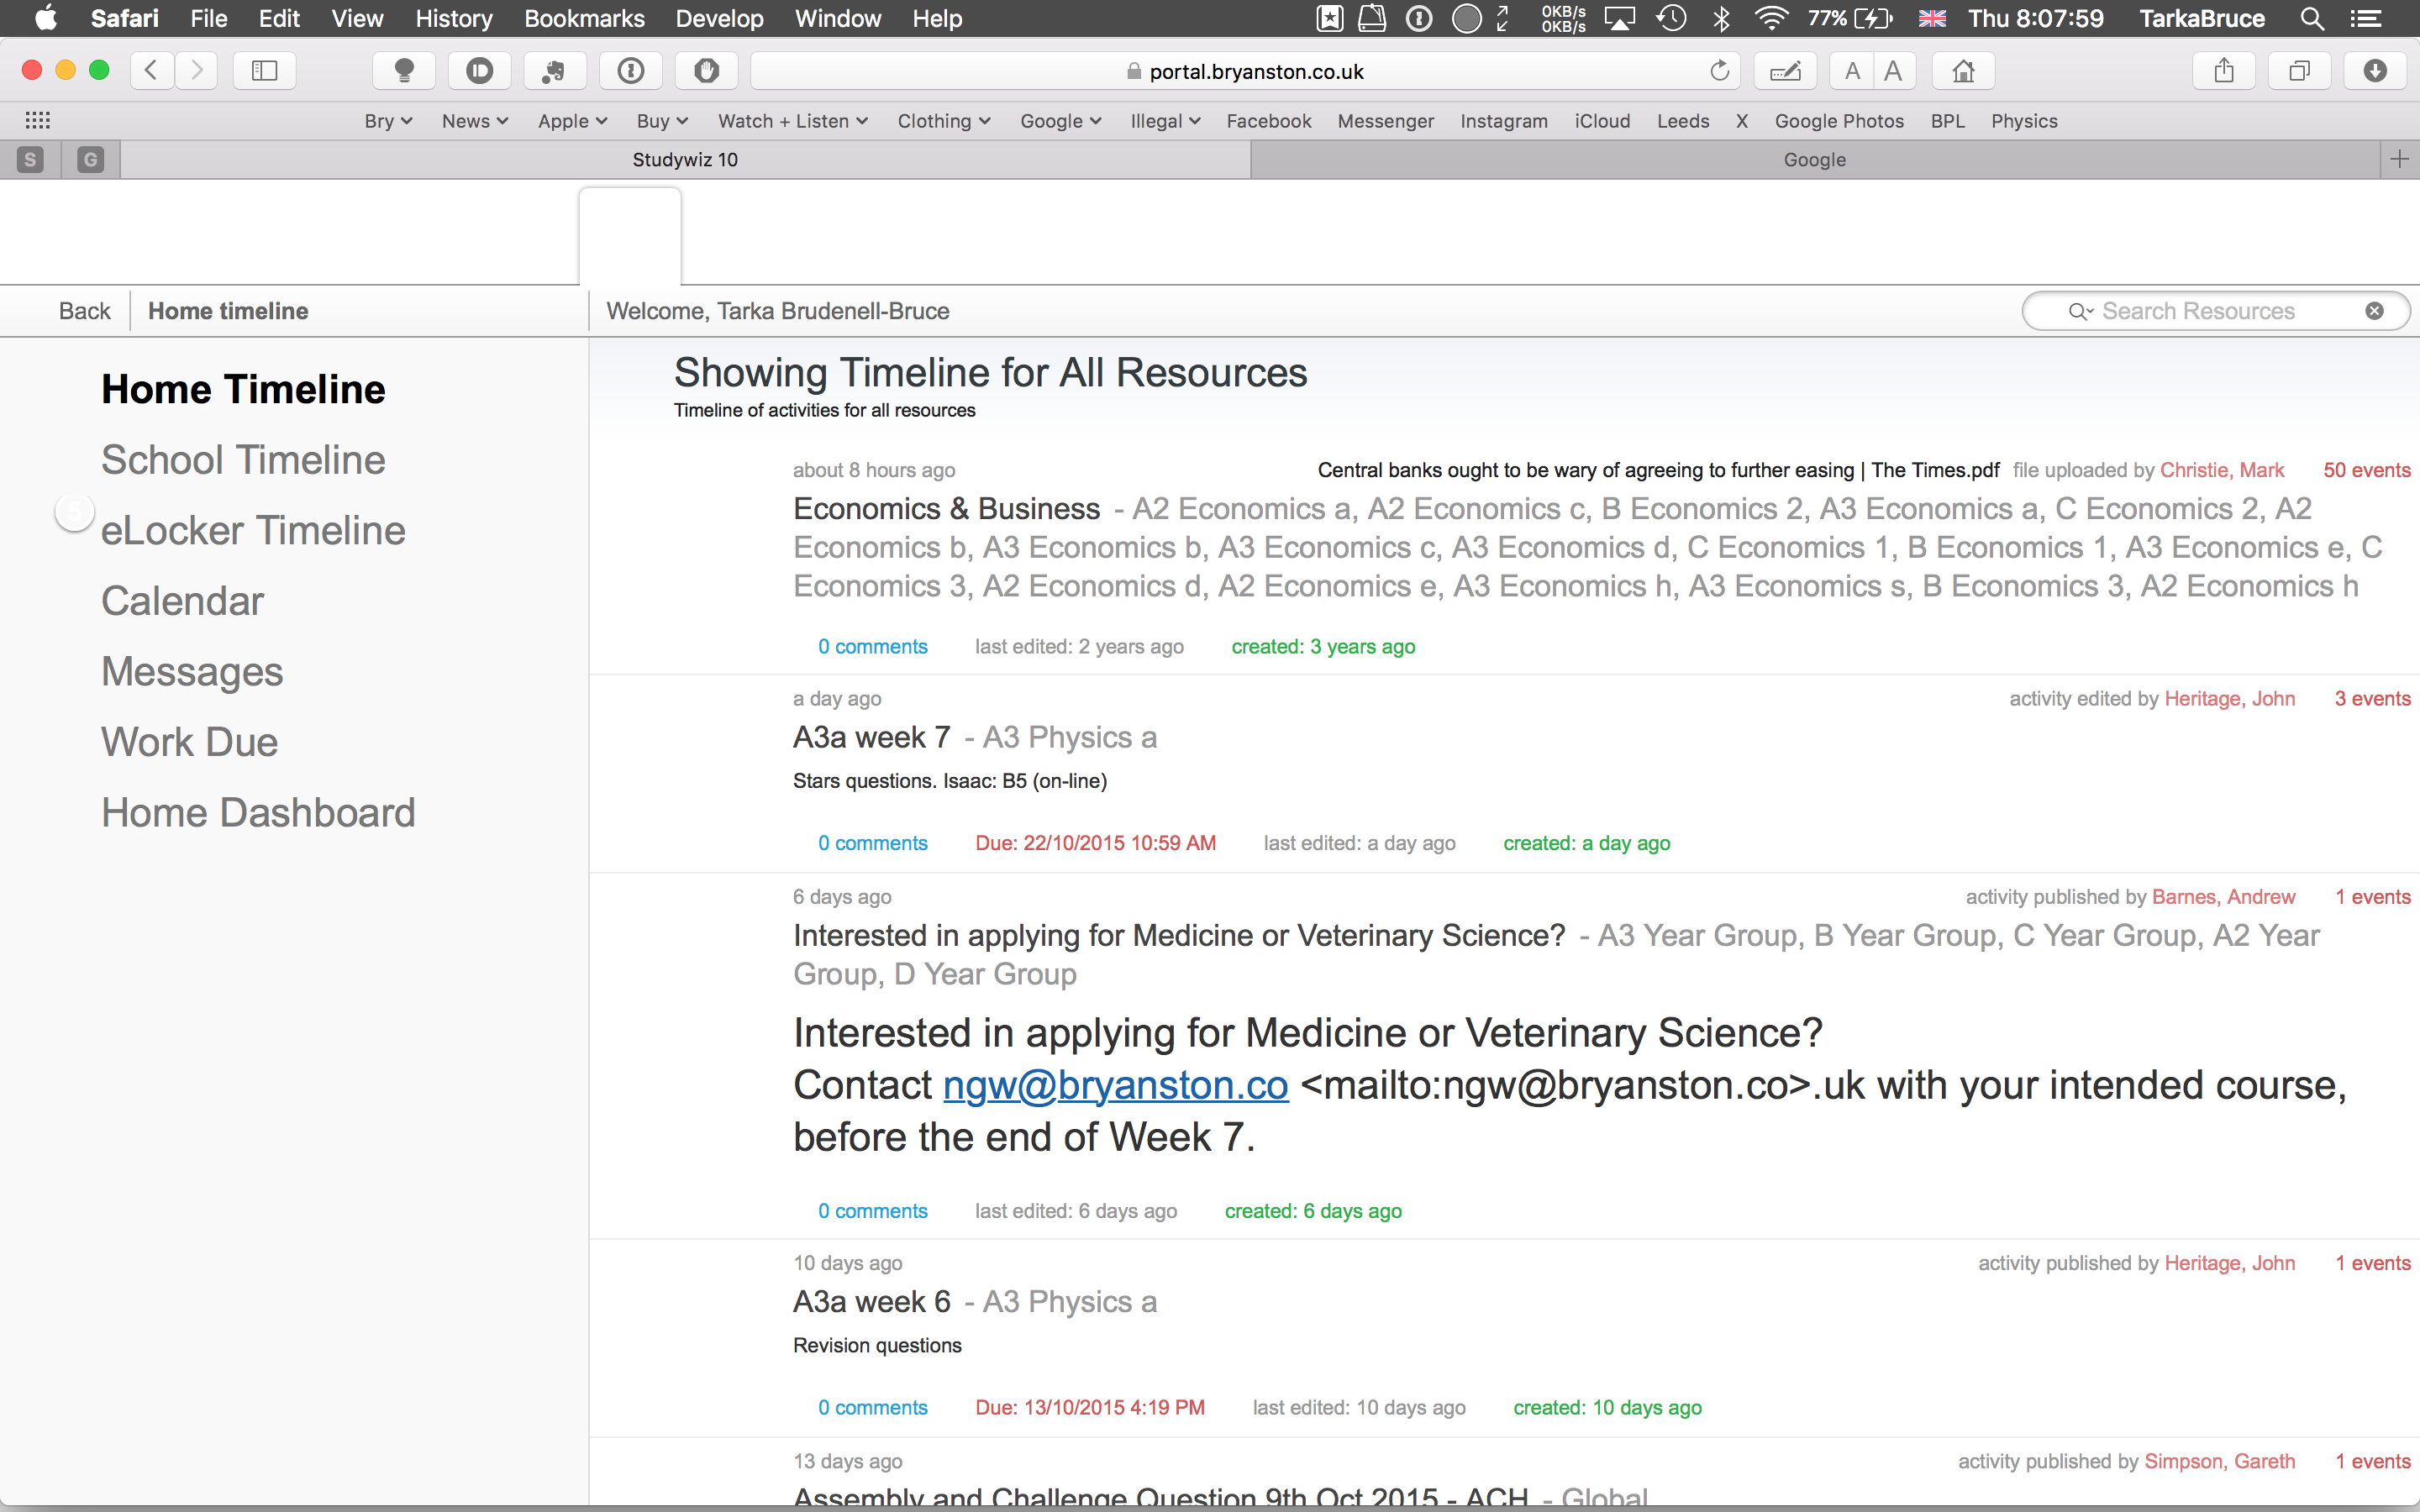
Task: Go forward using Safari's forward arrow
Action: [196, 71]
